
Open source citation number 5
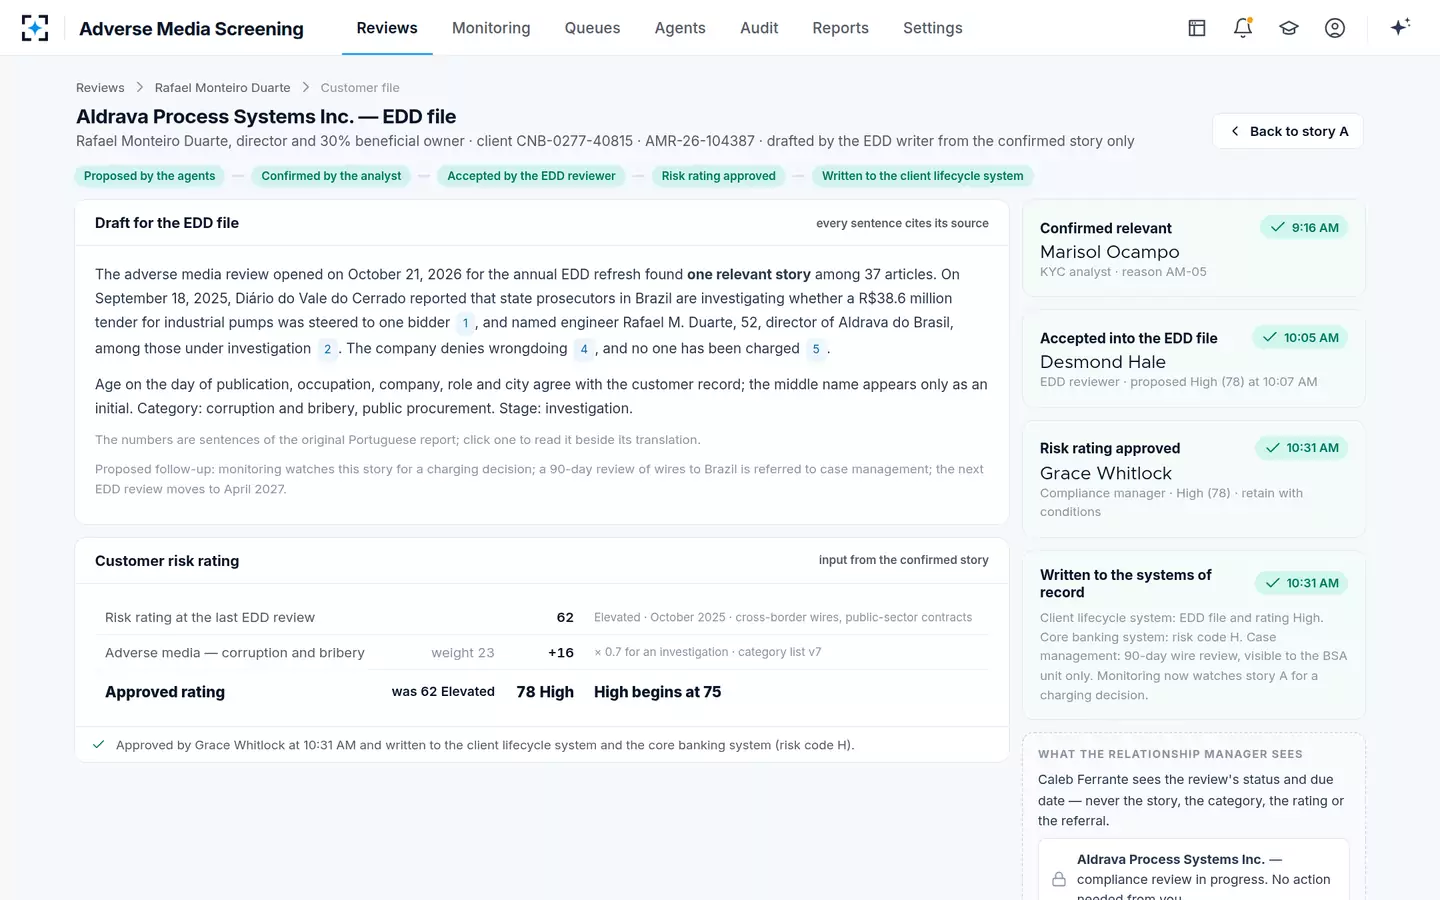[816, 349]
